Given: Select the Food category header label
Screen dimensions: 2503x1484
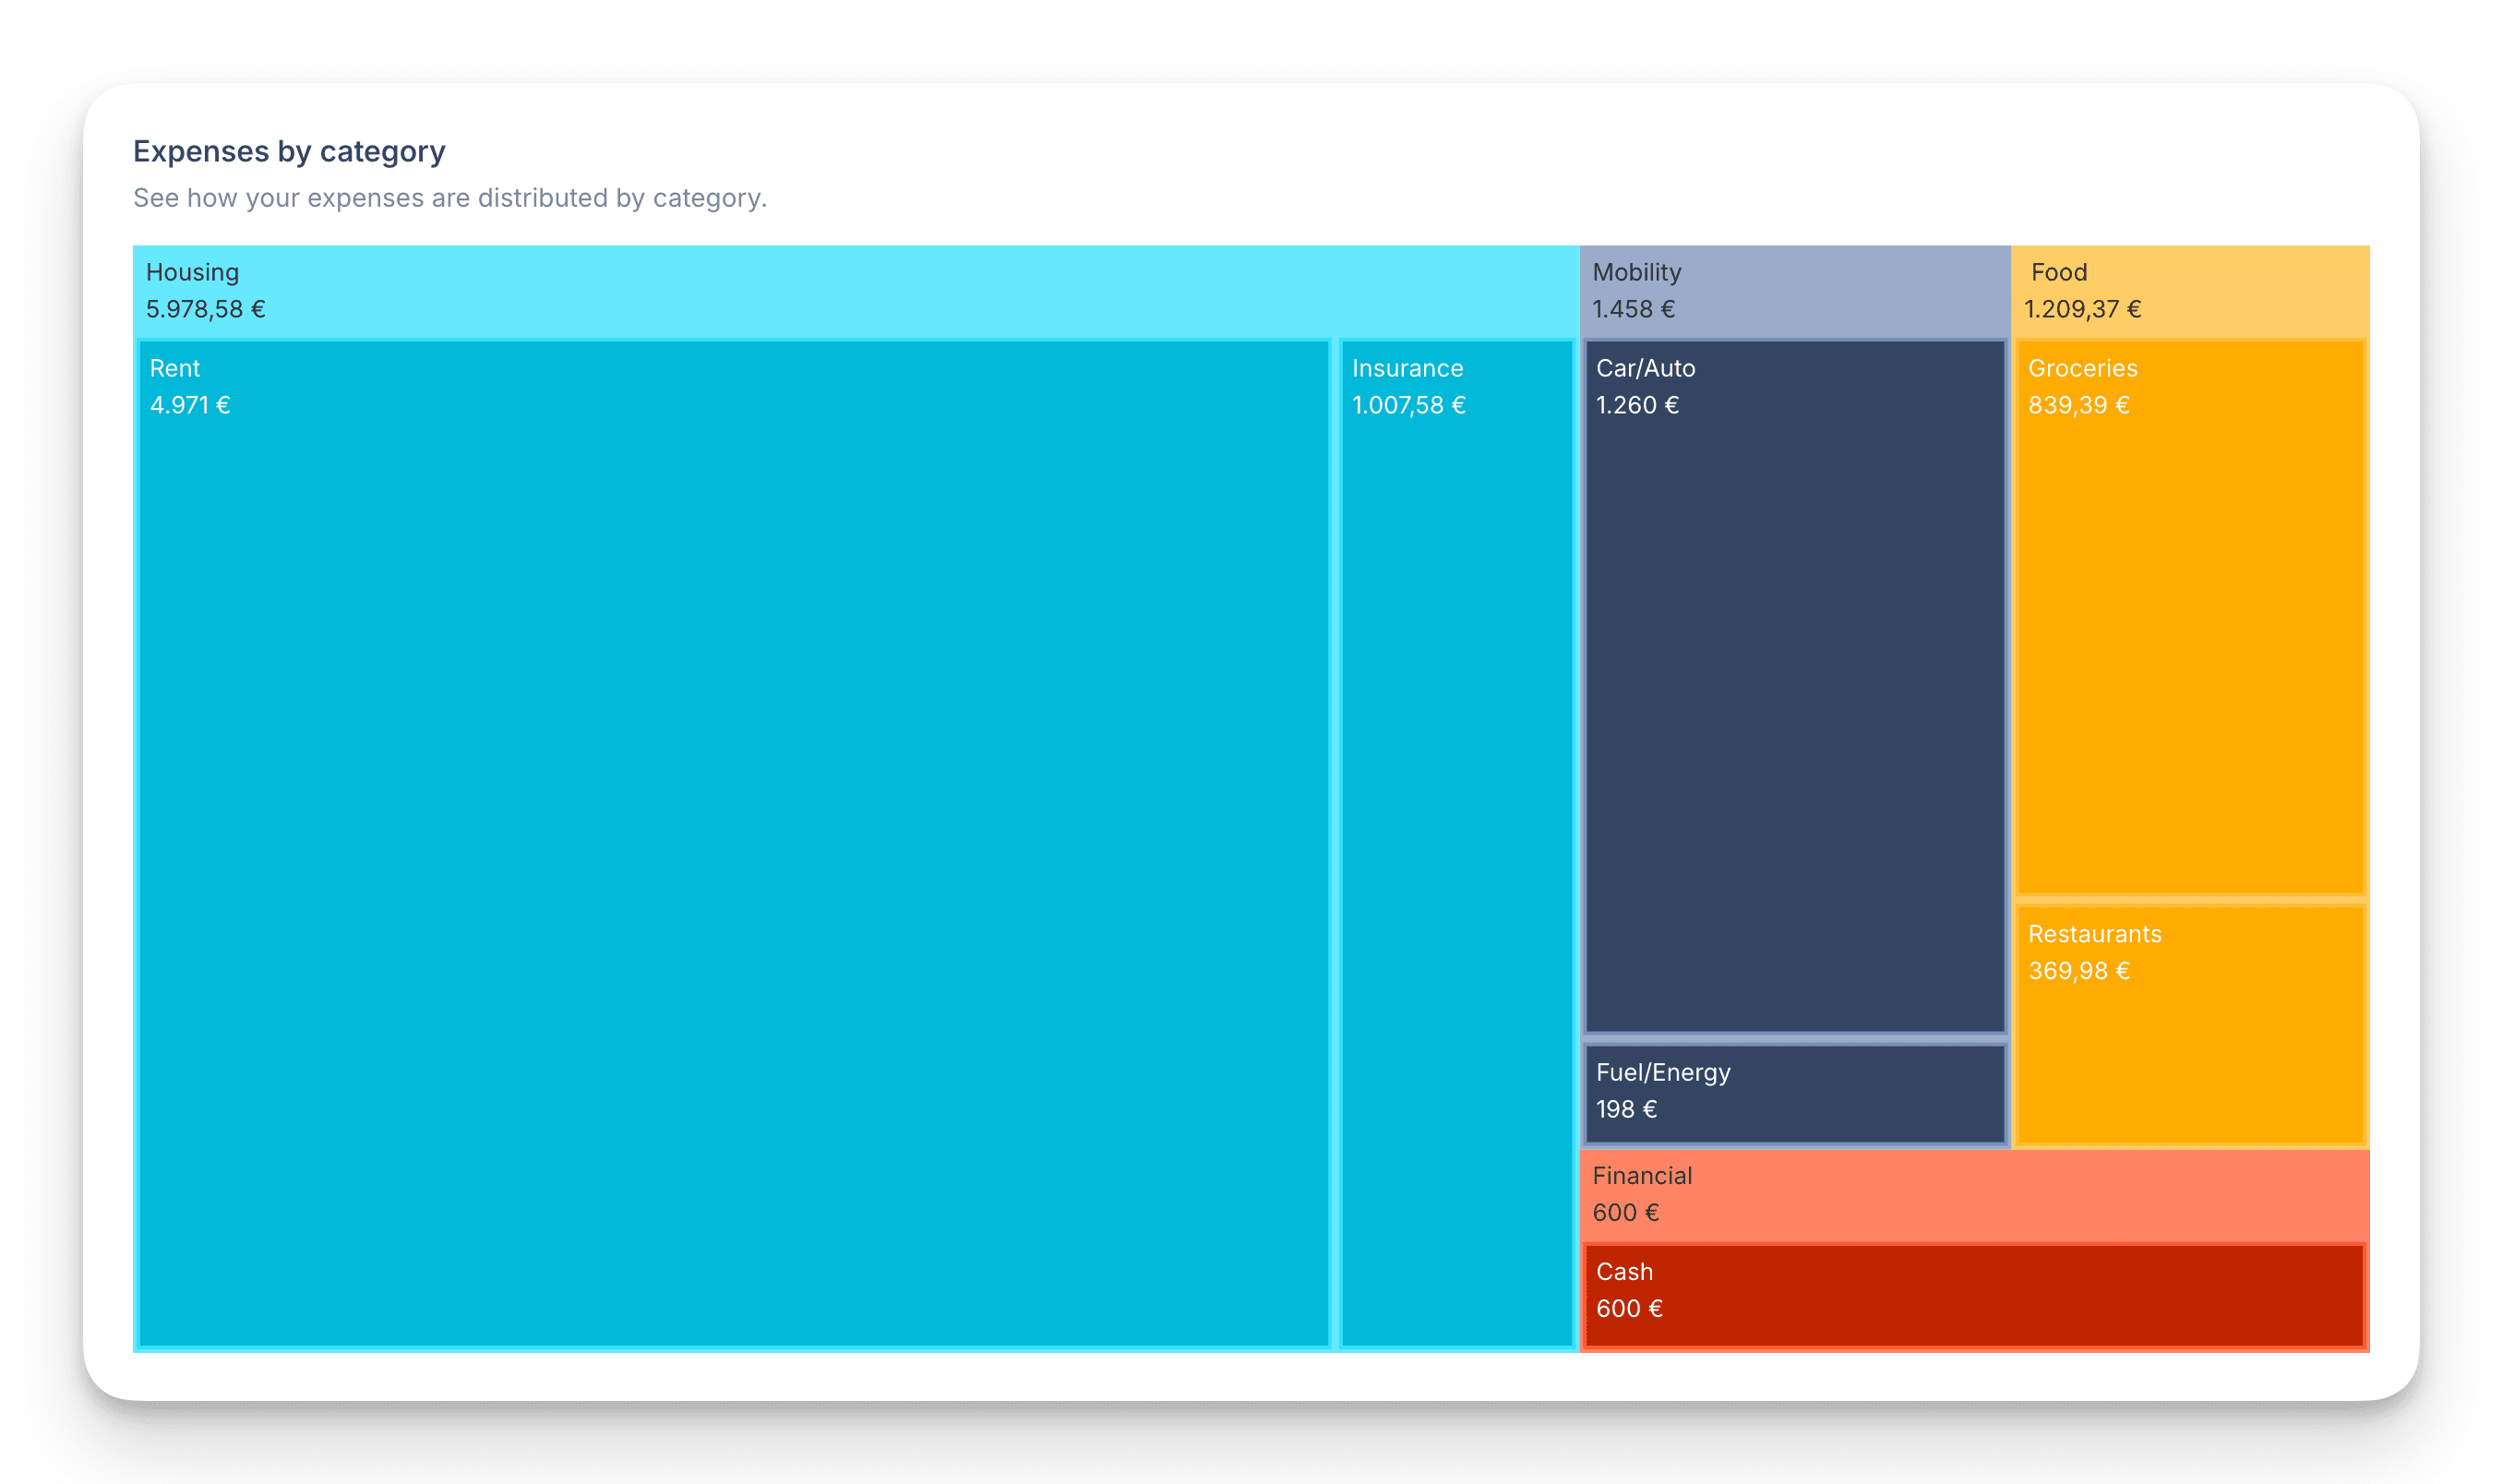Looking at the screenshot, I should [x=2058, y=272].
